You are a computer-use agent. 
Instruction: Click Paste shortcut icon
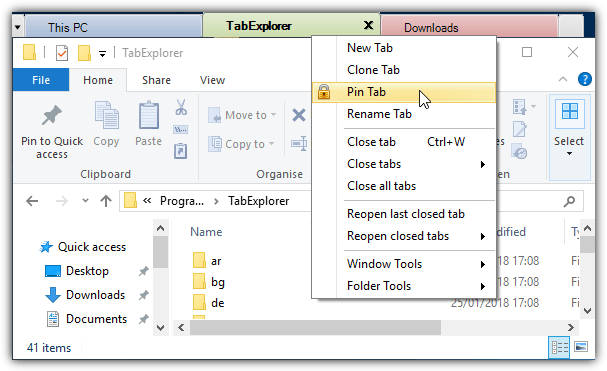coord(181,151)
